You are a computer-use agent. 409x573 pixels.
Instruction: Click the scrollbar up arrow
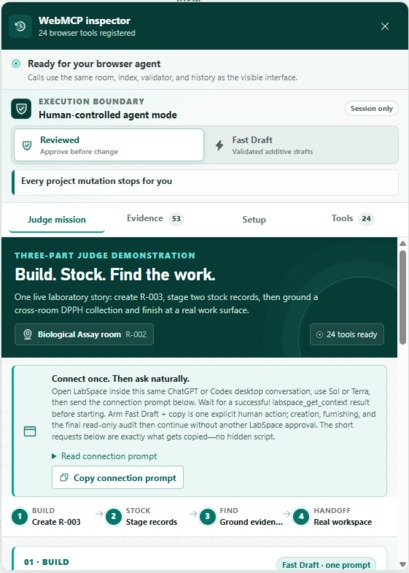(x=402, y=244)
